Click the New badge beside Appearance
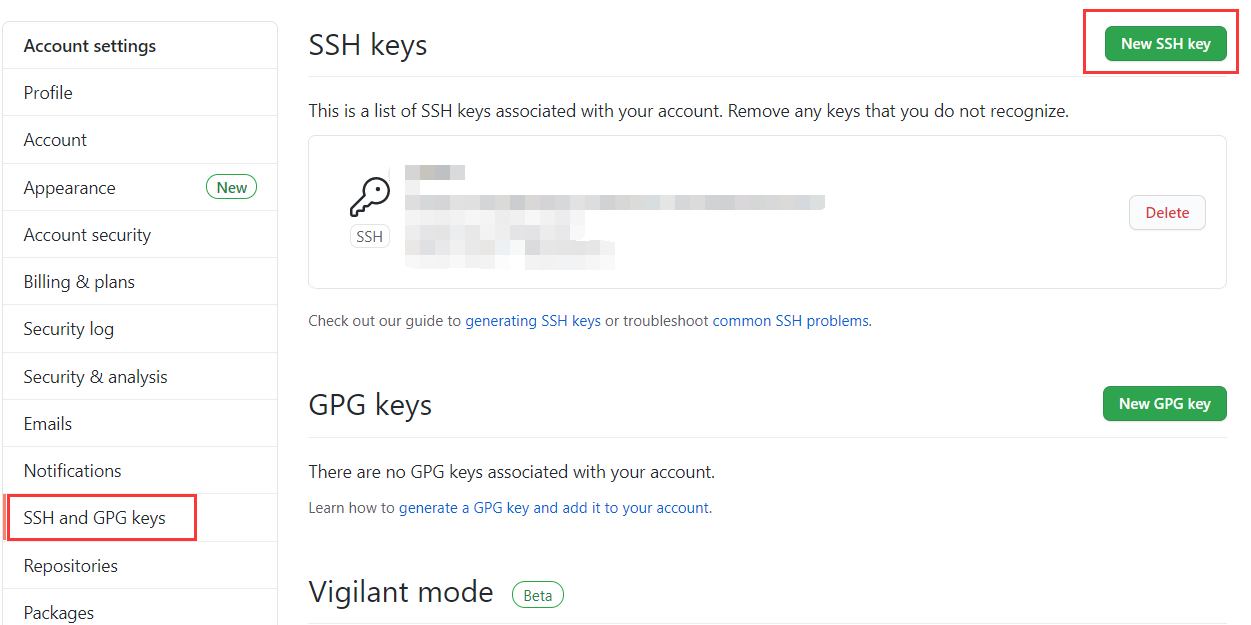This screenshot has width=1251, height=625. [x=231, y=187]
